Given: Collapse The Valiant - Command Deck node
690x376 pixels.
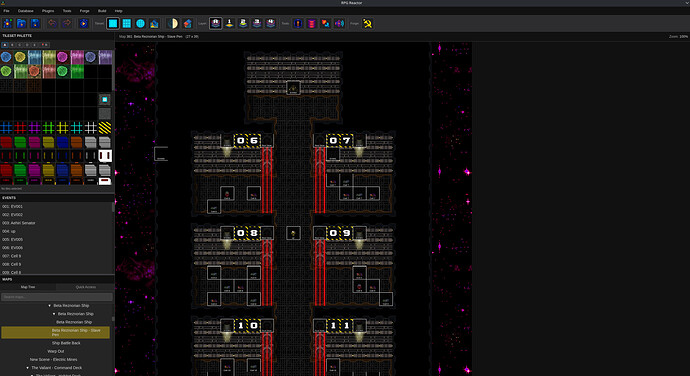Looking at the screenshot, I should 28,368.
